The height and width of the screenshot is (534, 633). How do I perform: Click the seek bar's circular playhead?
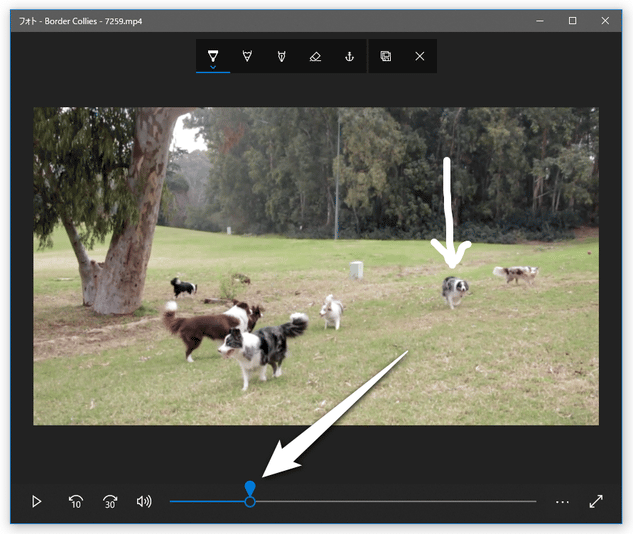(250, 501)
